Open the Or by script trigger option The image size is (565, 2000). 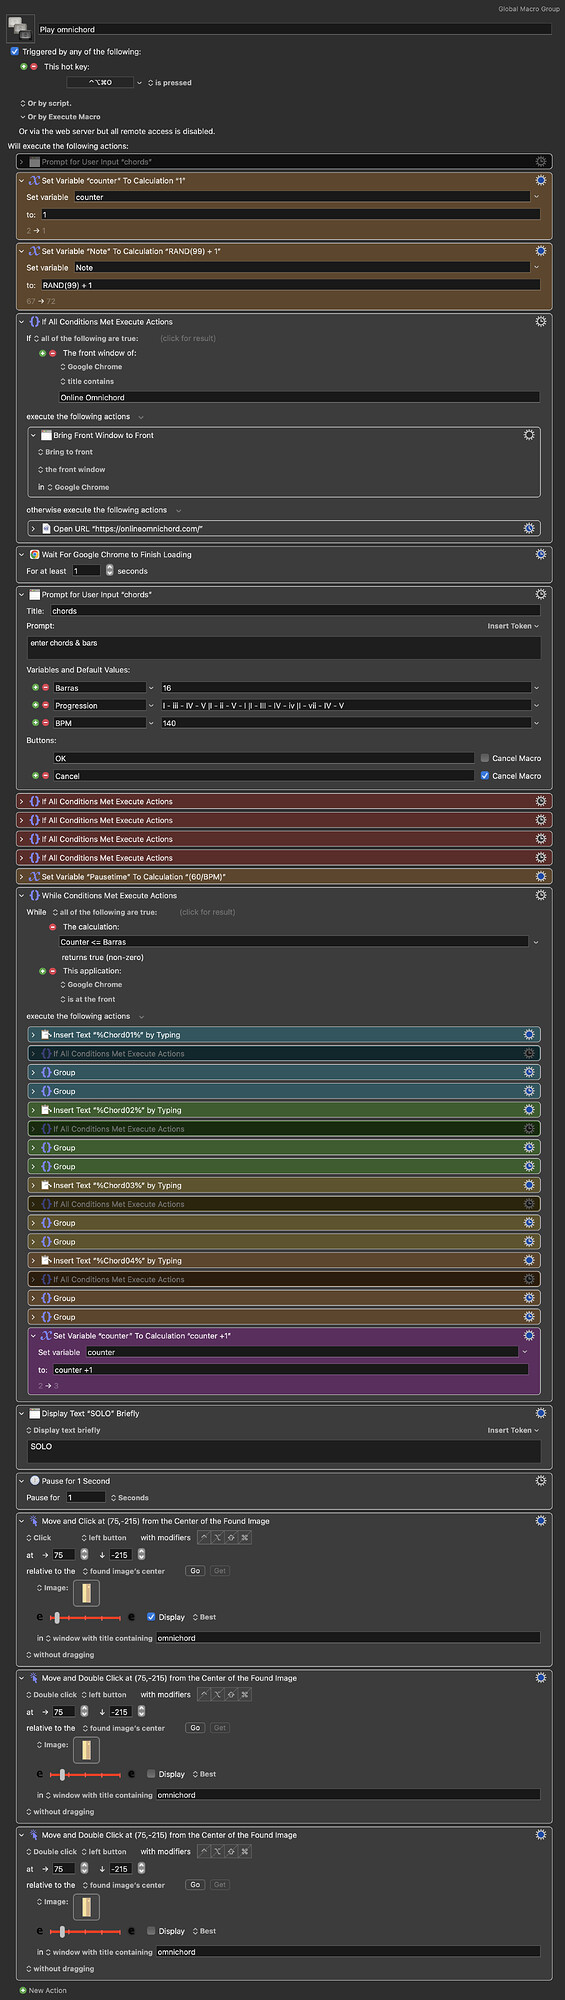pos(46,103)
